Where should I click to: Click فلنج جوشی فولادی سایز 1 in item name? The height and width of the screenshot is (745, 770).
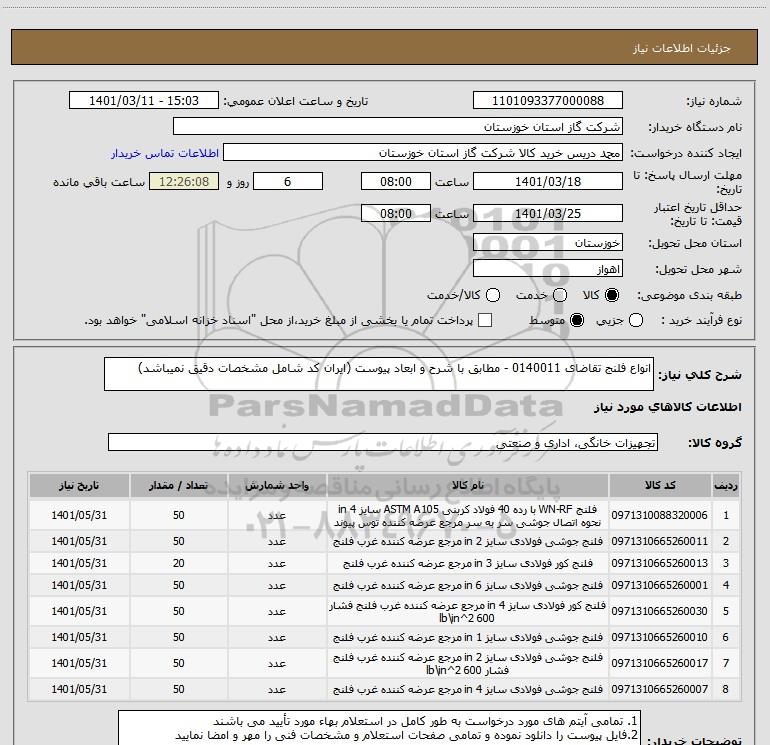point(468,637)
